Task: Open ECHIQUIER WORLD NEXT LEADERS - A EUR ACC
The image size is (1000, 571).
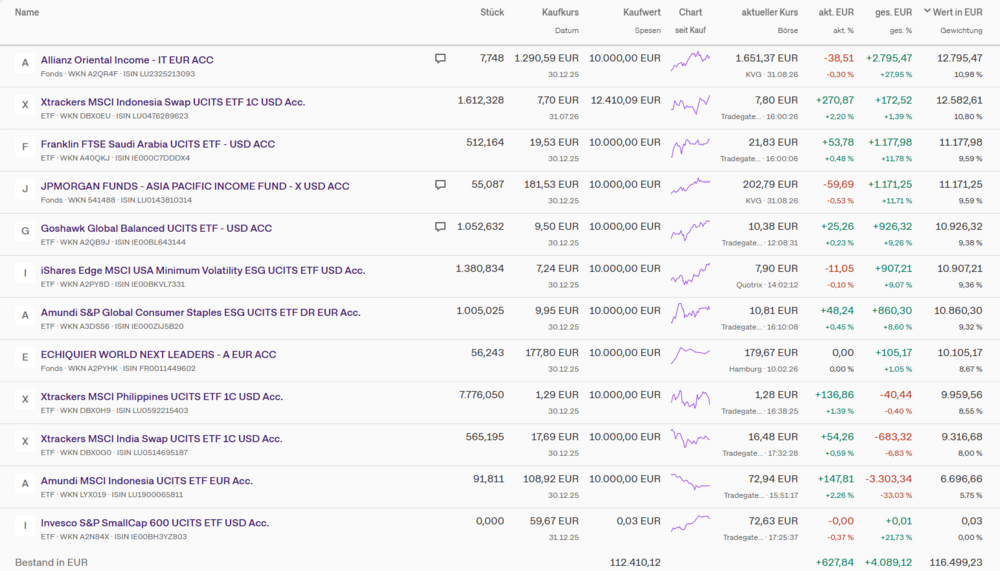Action: (x=158, y=355)
